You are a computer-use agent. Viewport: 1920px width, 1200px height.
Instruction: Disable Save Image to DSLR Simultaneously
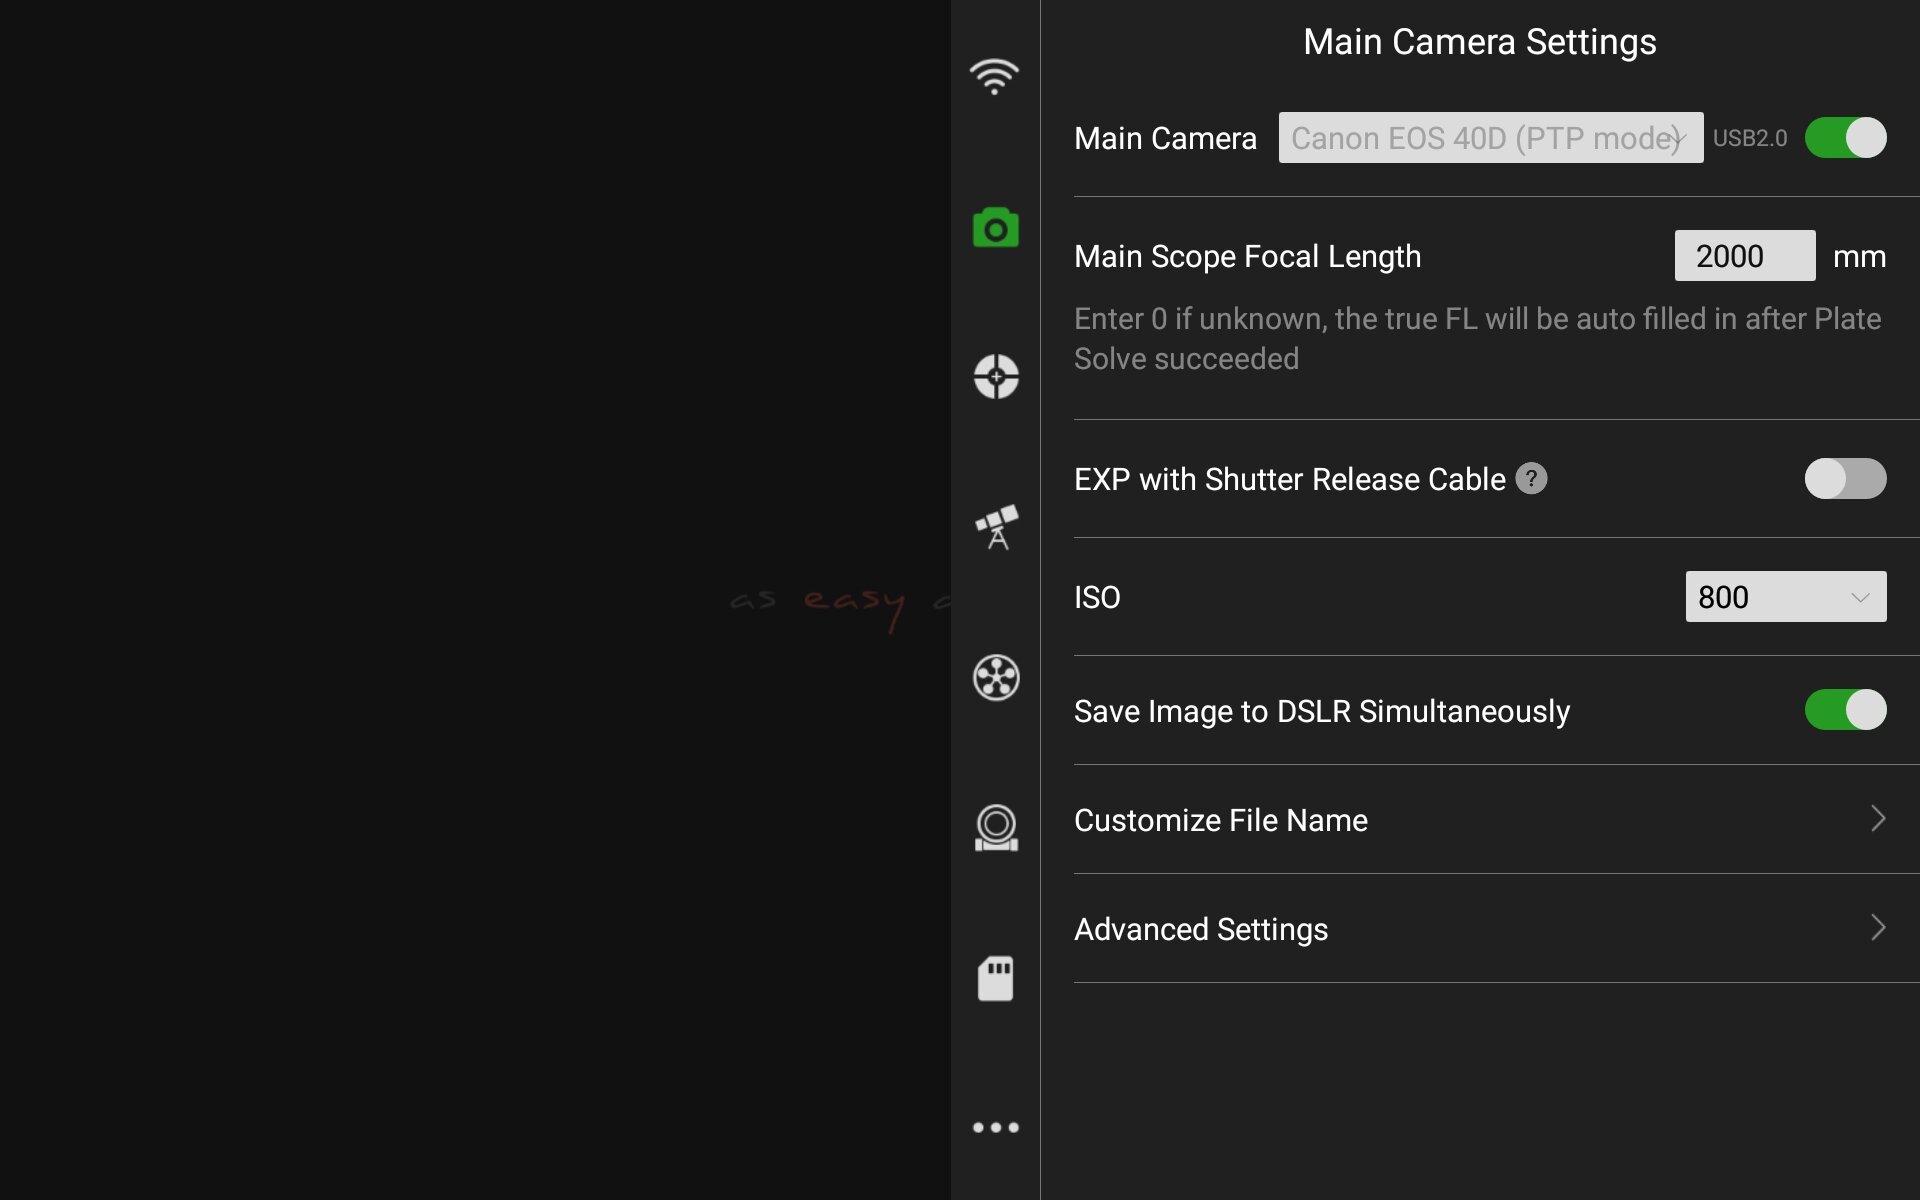pos(1845,710)
